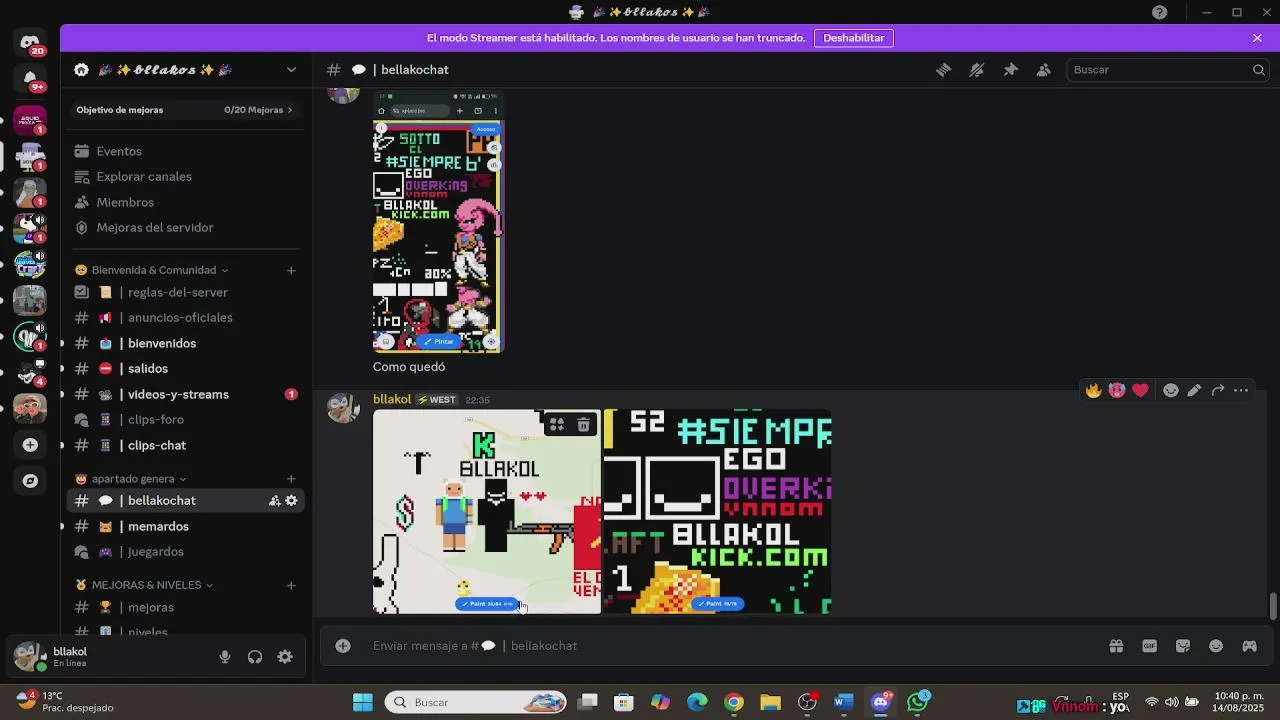Open apps game controller icon in message bar
This screenshot has height=720, width=1280.
pos(1249,646)
